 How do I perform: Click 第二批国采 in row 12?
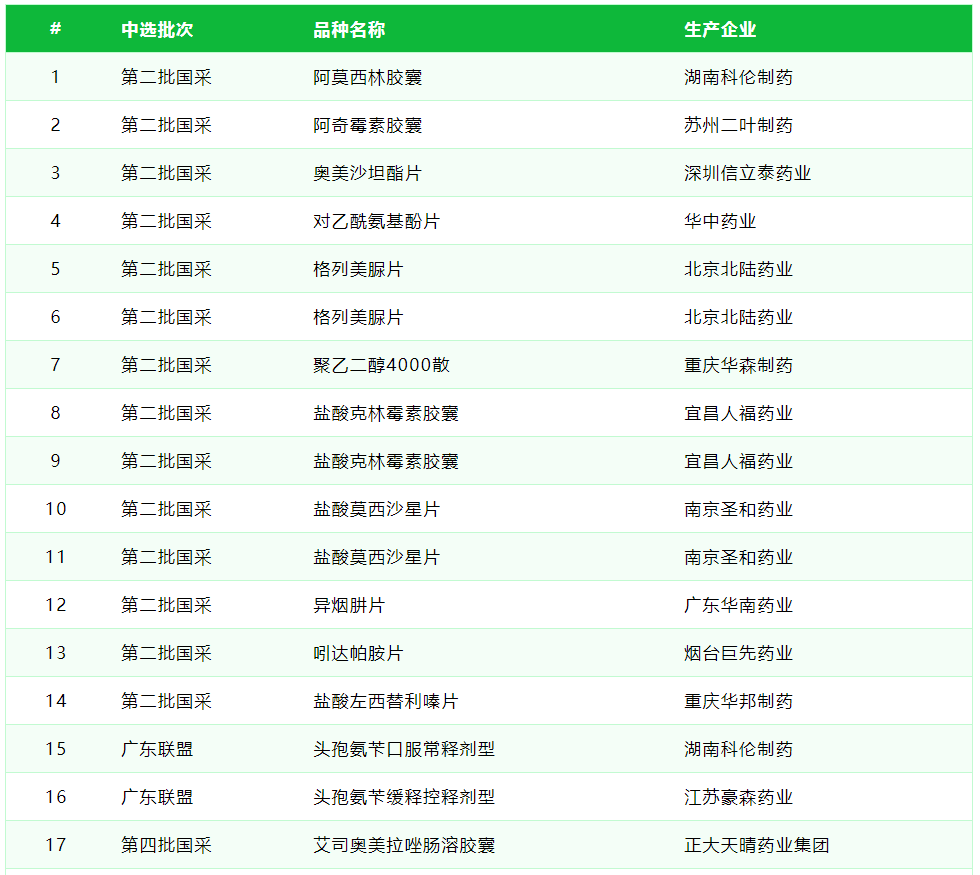166,605
